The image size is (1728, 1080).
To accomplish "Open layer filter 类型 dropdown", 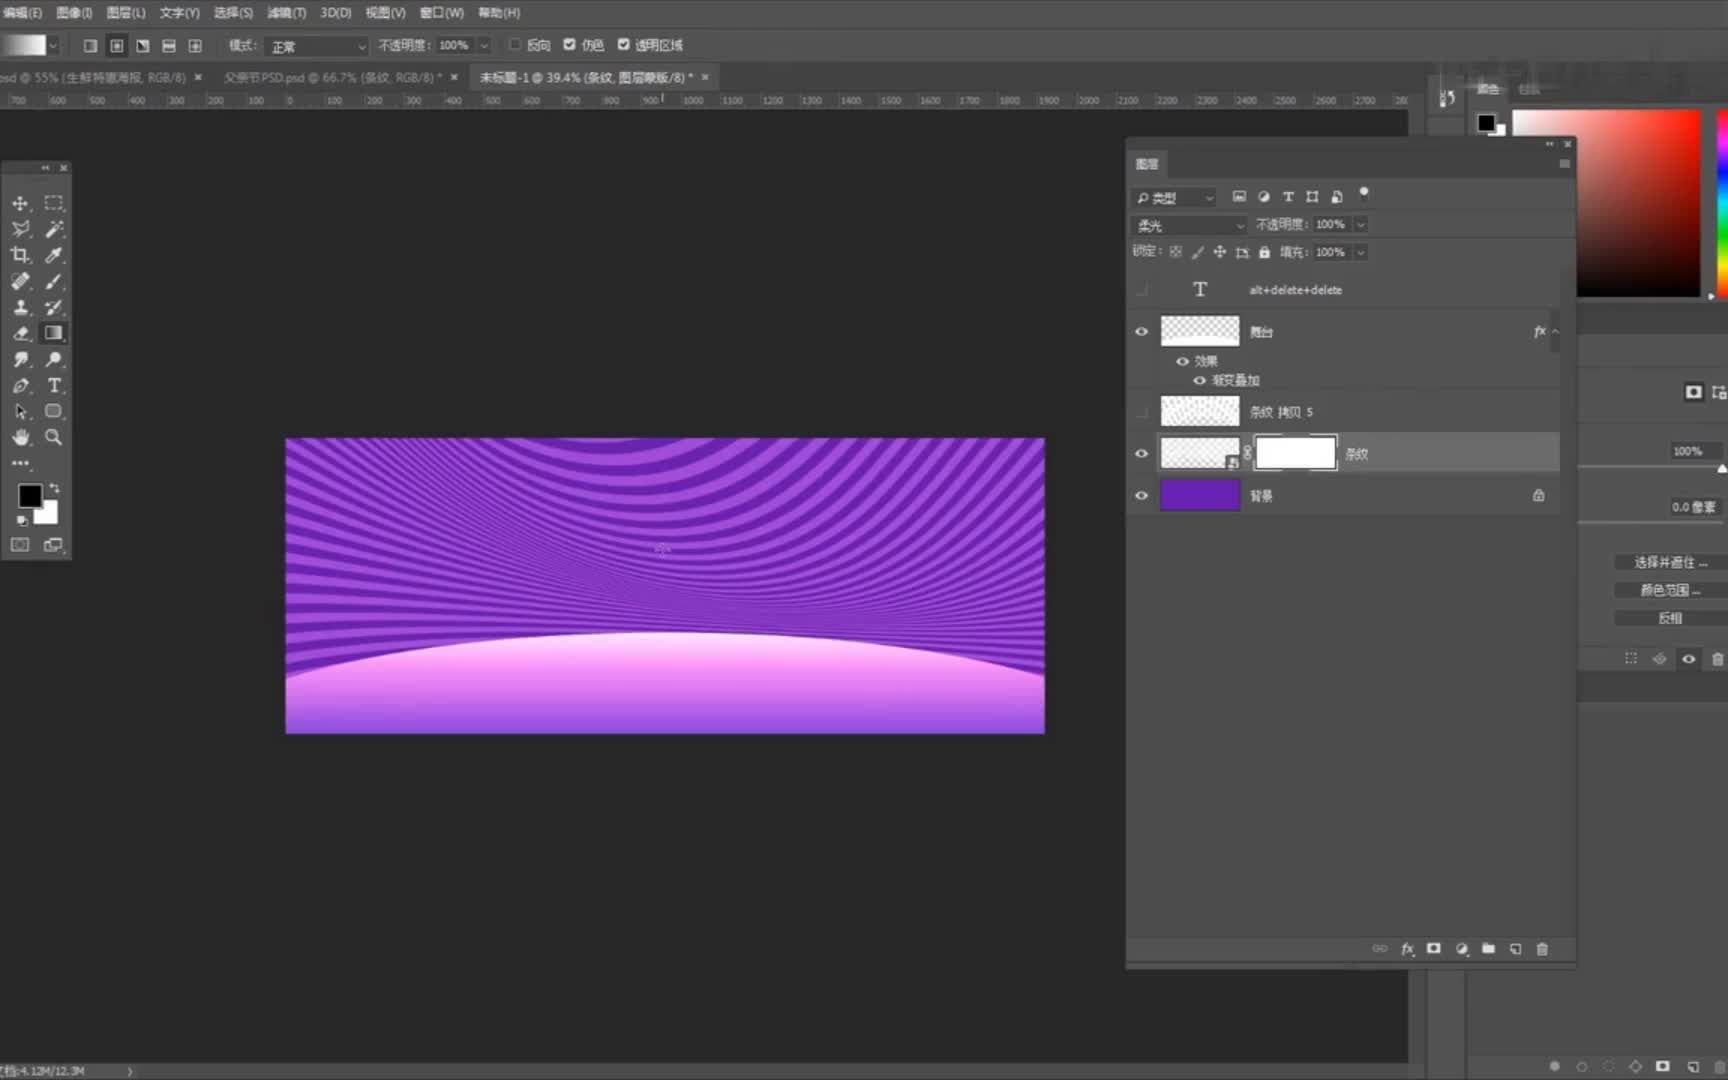I will tap(1174, 198).
